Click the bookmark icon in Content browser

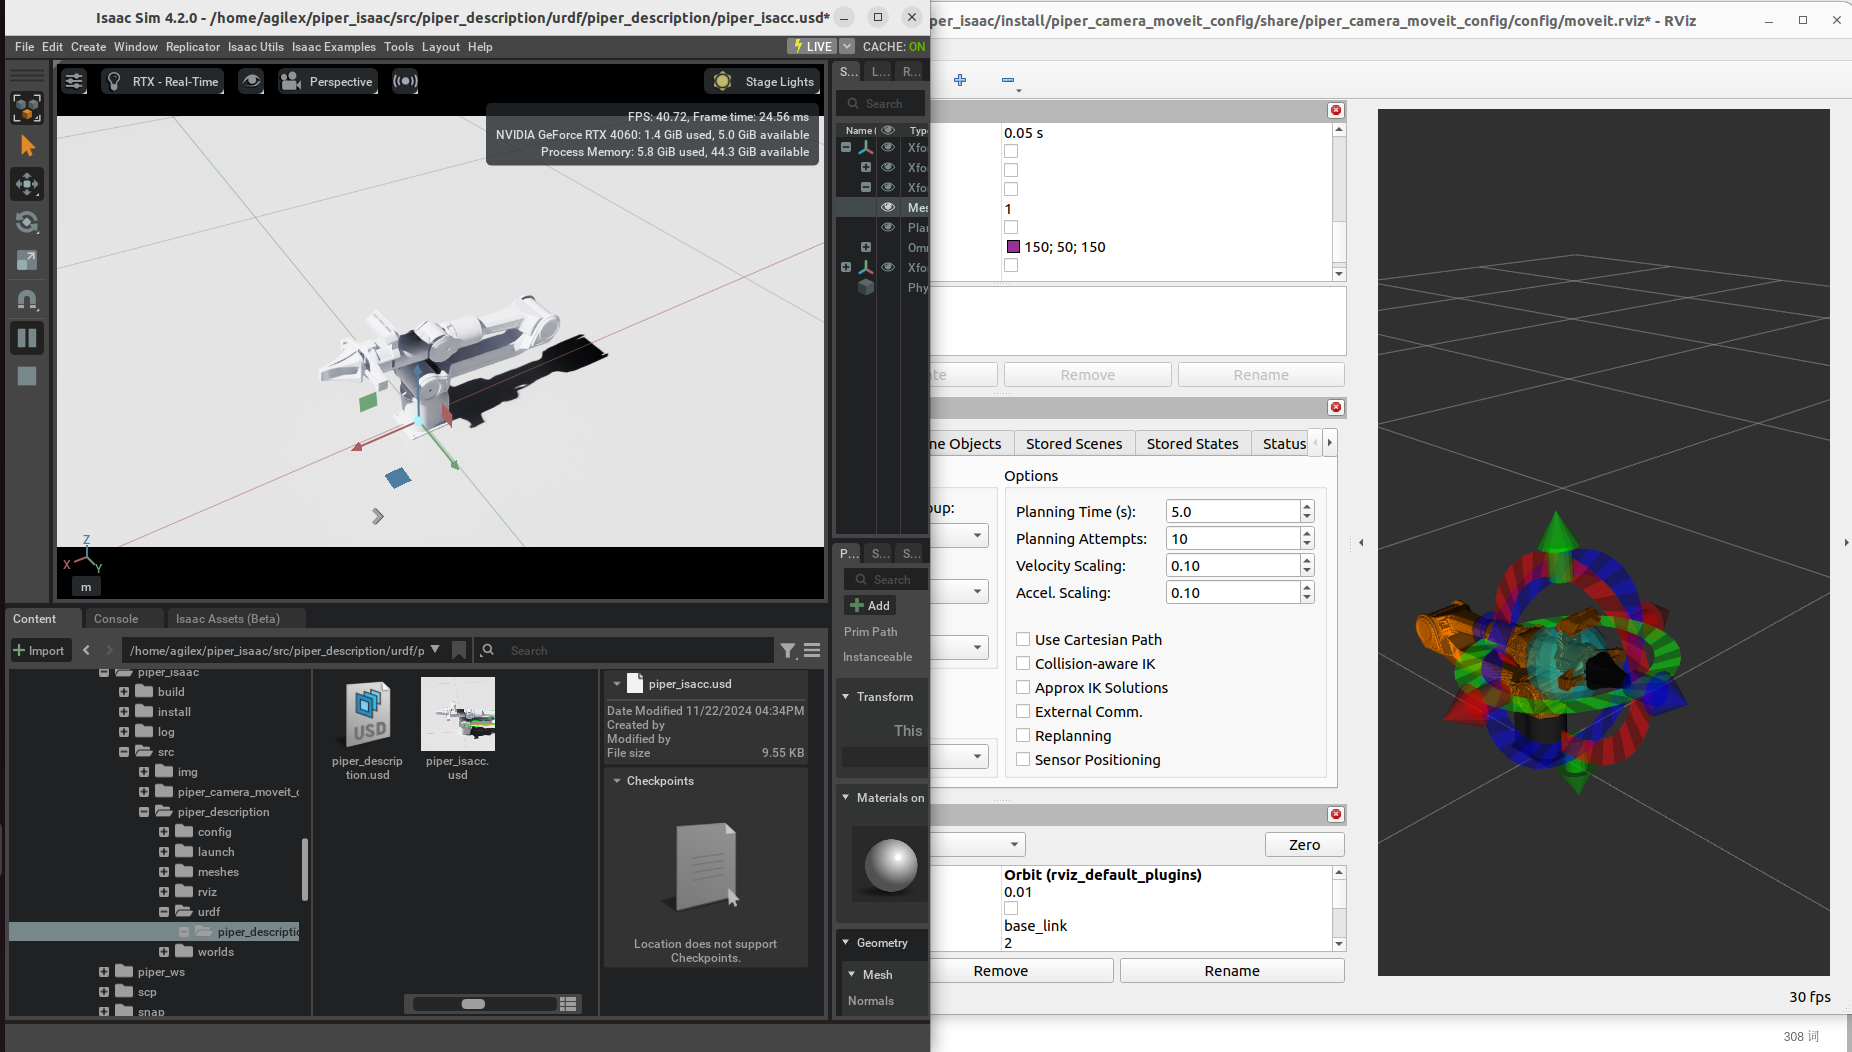point(459,651)
